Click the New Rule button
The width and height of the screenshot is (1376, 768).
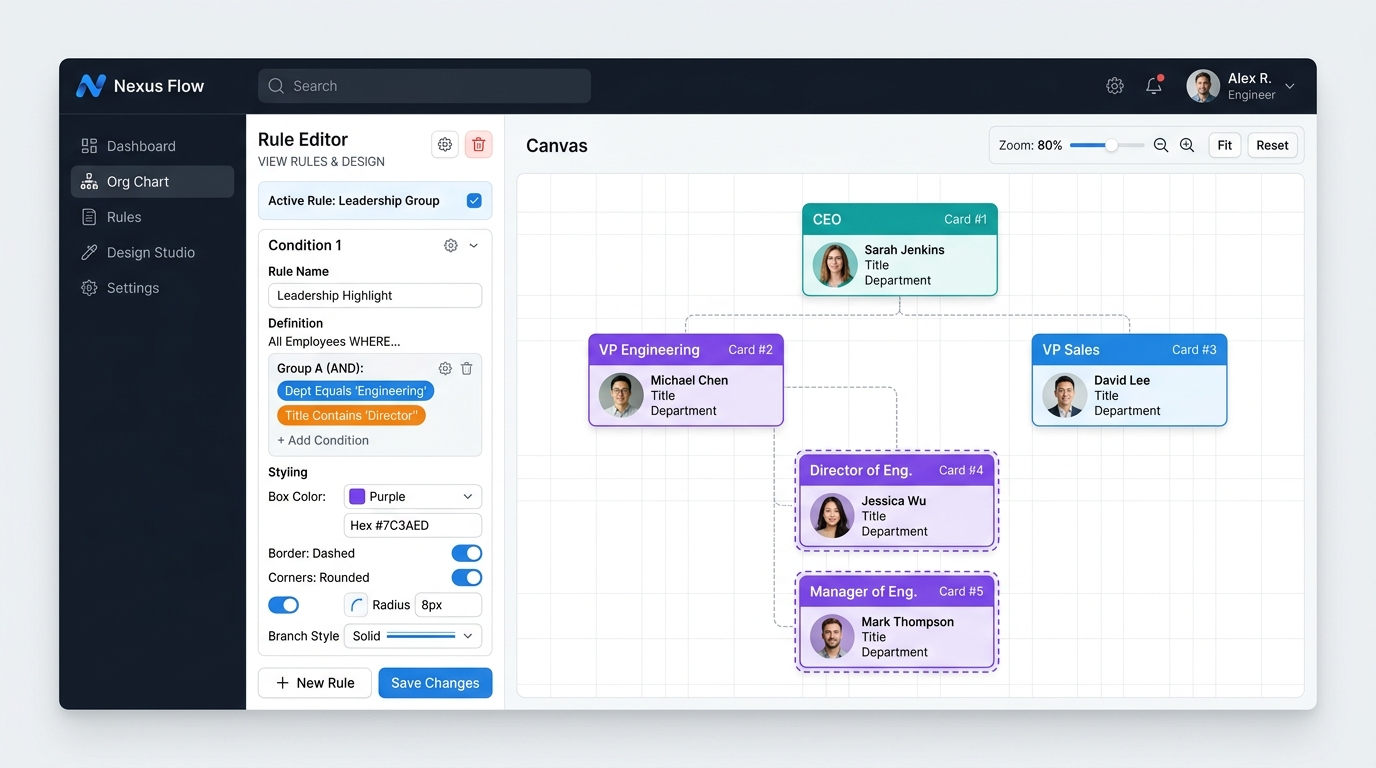pyautogui.click(x=315, y=683)
